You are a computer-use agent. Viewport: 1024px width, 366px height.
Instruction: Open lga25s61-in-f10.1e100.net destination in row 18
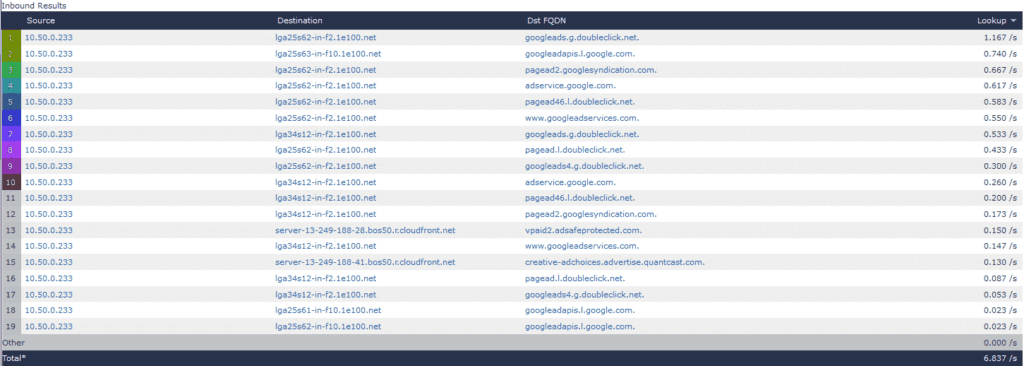point(328,310)
